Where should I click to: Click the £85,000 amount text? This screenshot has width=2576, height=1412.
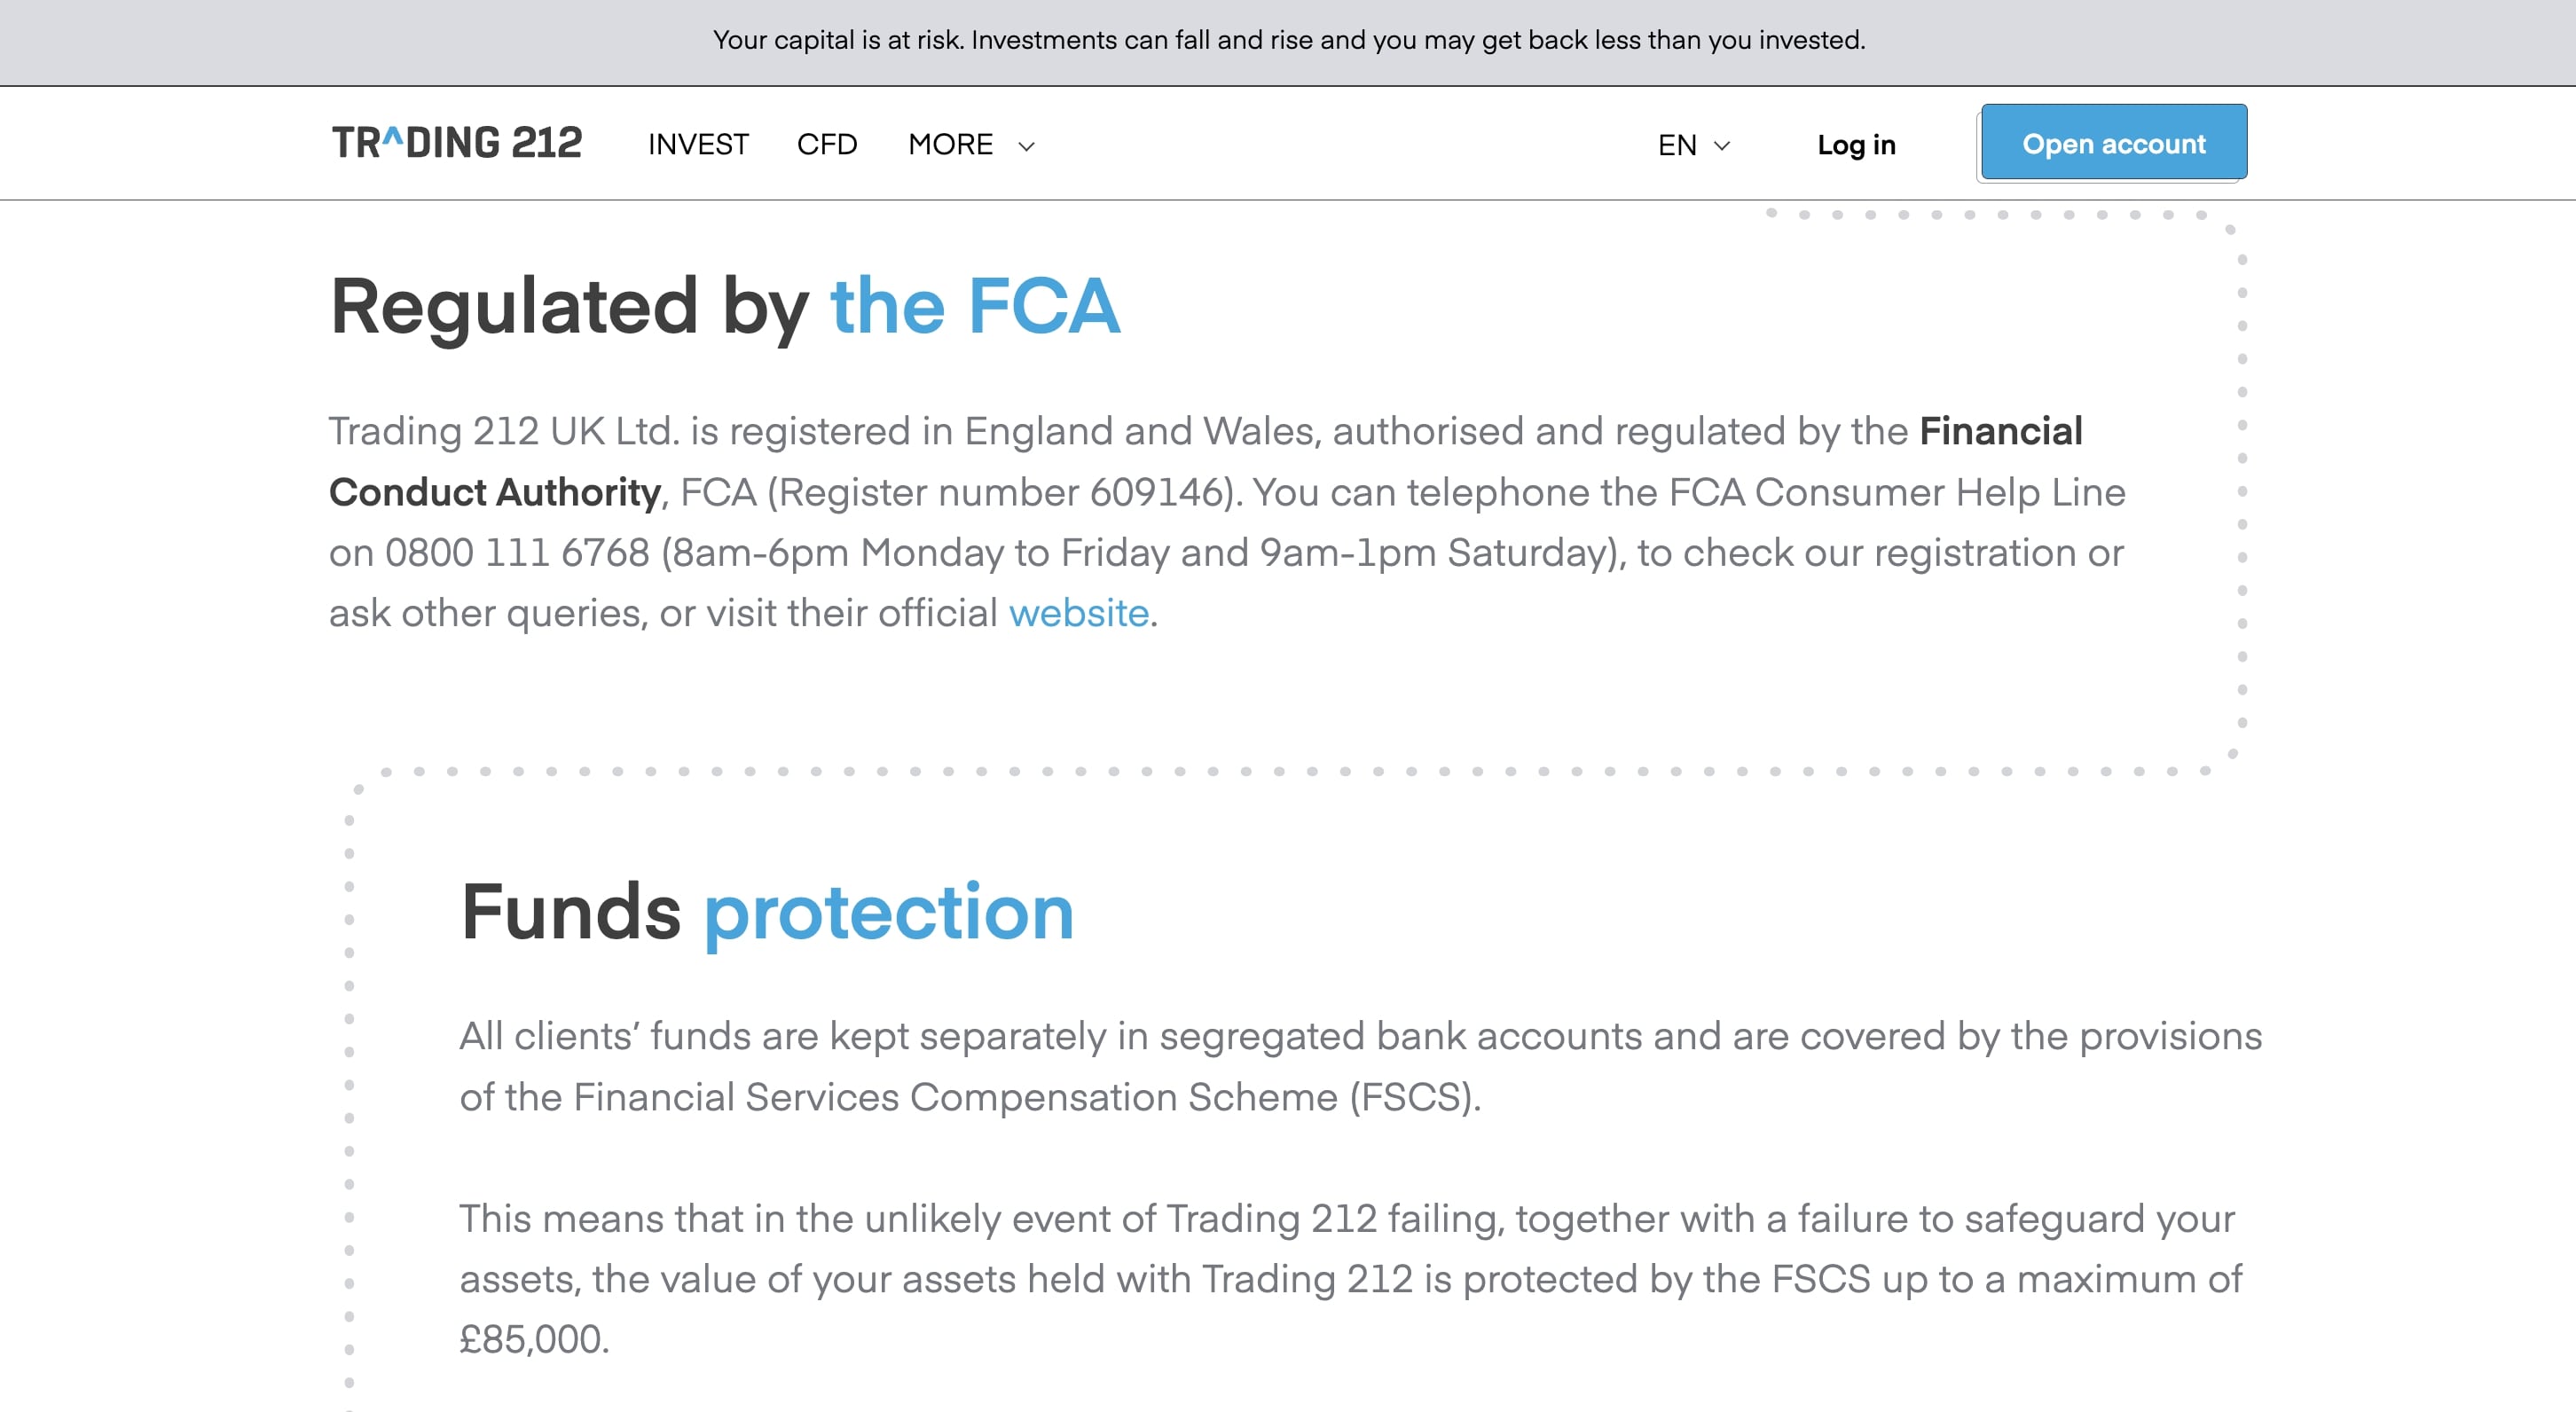coord(532,1339)
